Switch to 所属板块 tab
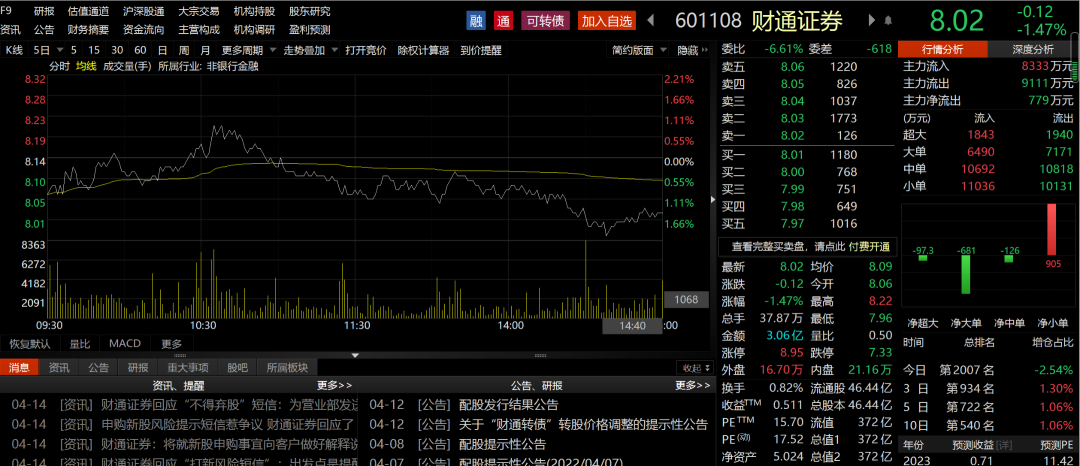The height and width of the screenshot is (466, 1080). (x=288, y=368)
